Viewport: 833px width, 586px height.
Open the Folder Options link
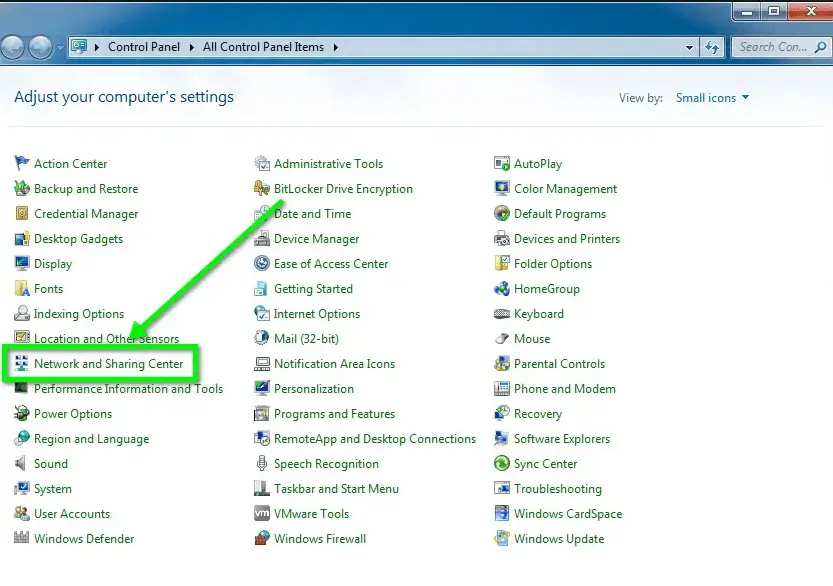[553, 264]
